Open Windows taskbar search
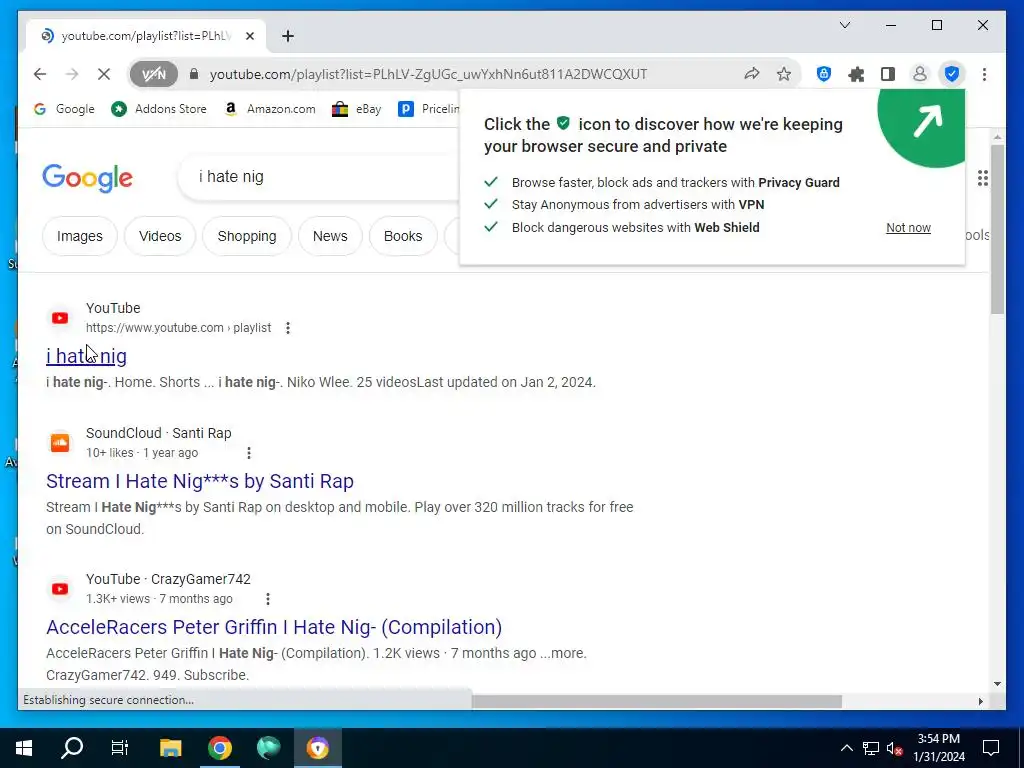Image resolution: width=1024 pixels, height=768 pixels. tap(72, 748)
